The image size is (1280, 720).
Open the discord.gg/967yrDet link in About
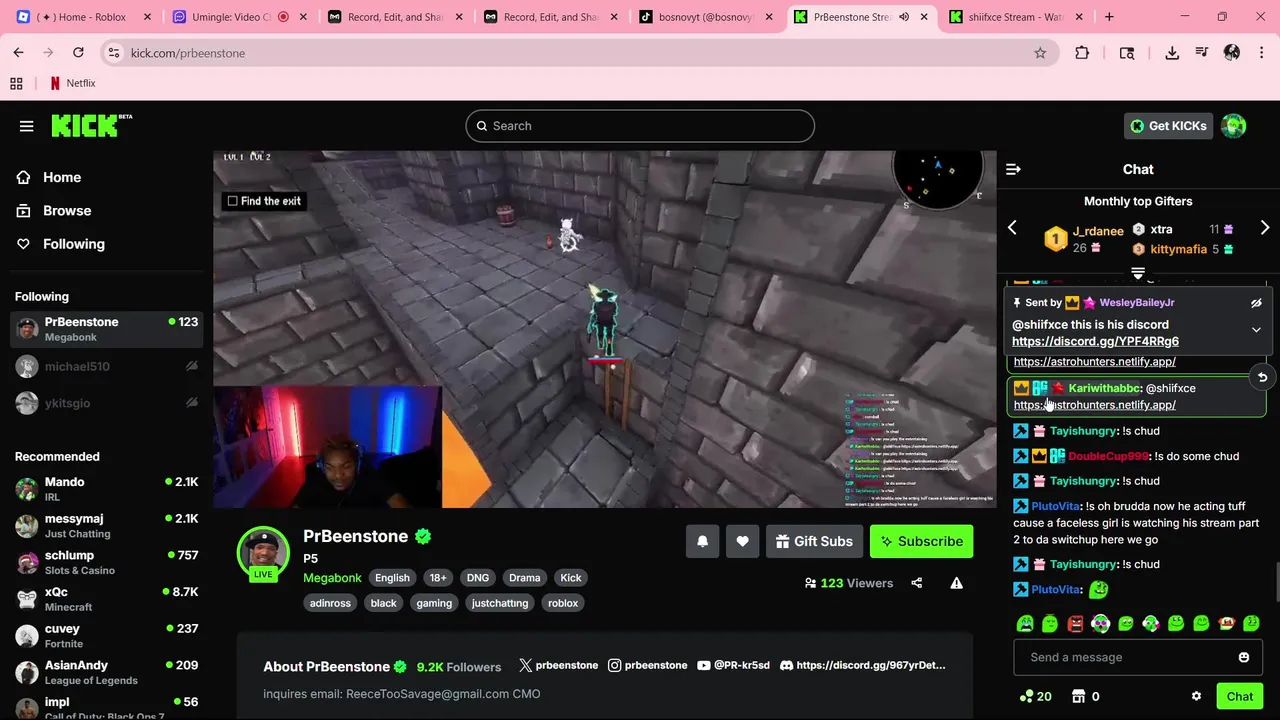point(862,665)
